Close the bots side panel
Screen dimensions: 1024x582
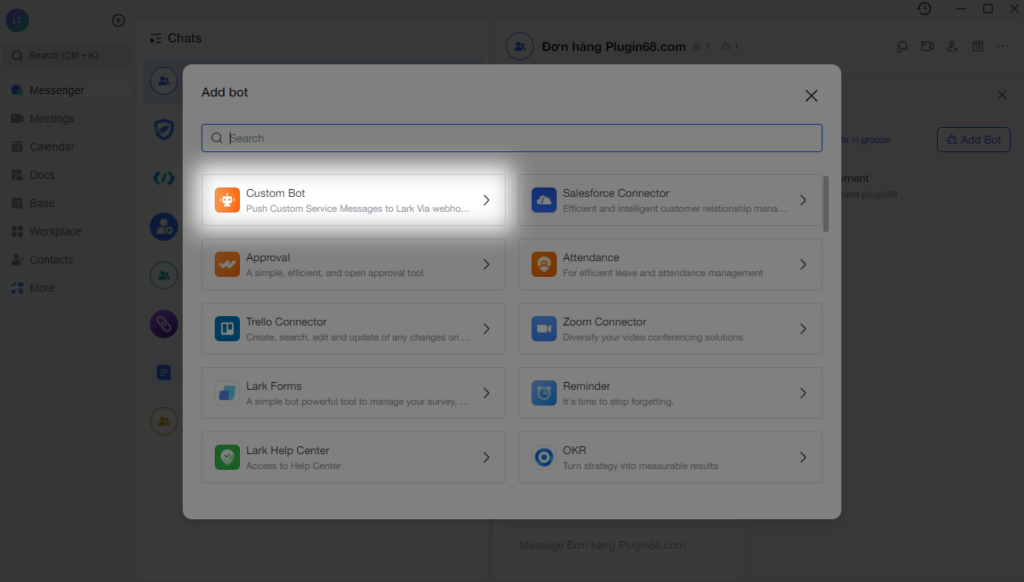pyautogui.click(x=1002, y=95)
